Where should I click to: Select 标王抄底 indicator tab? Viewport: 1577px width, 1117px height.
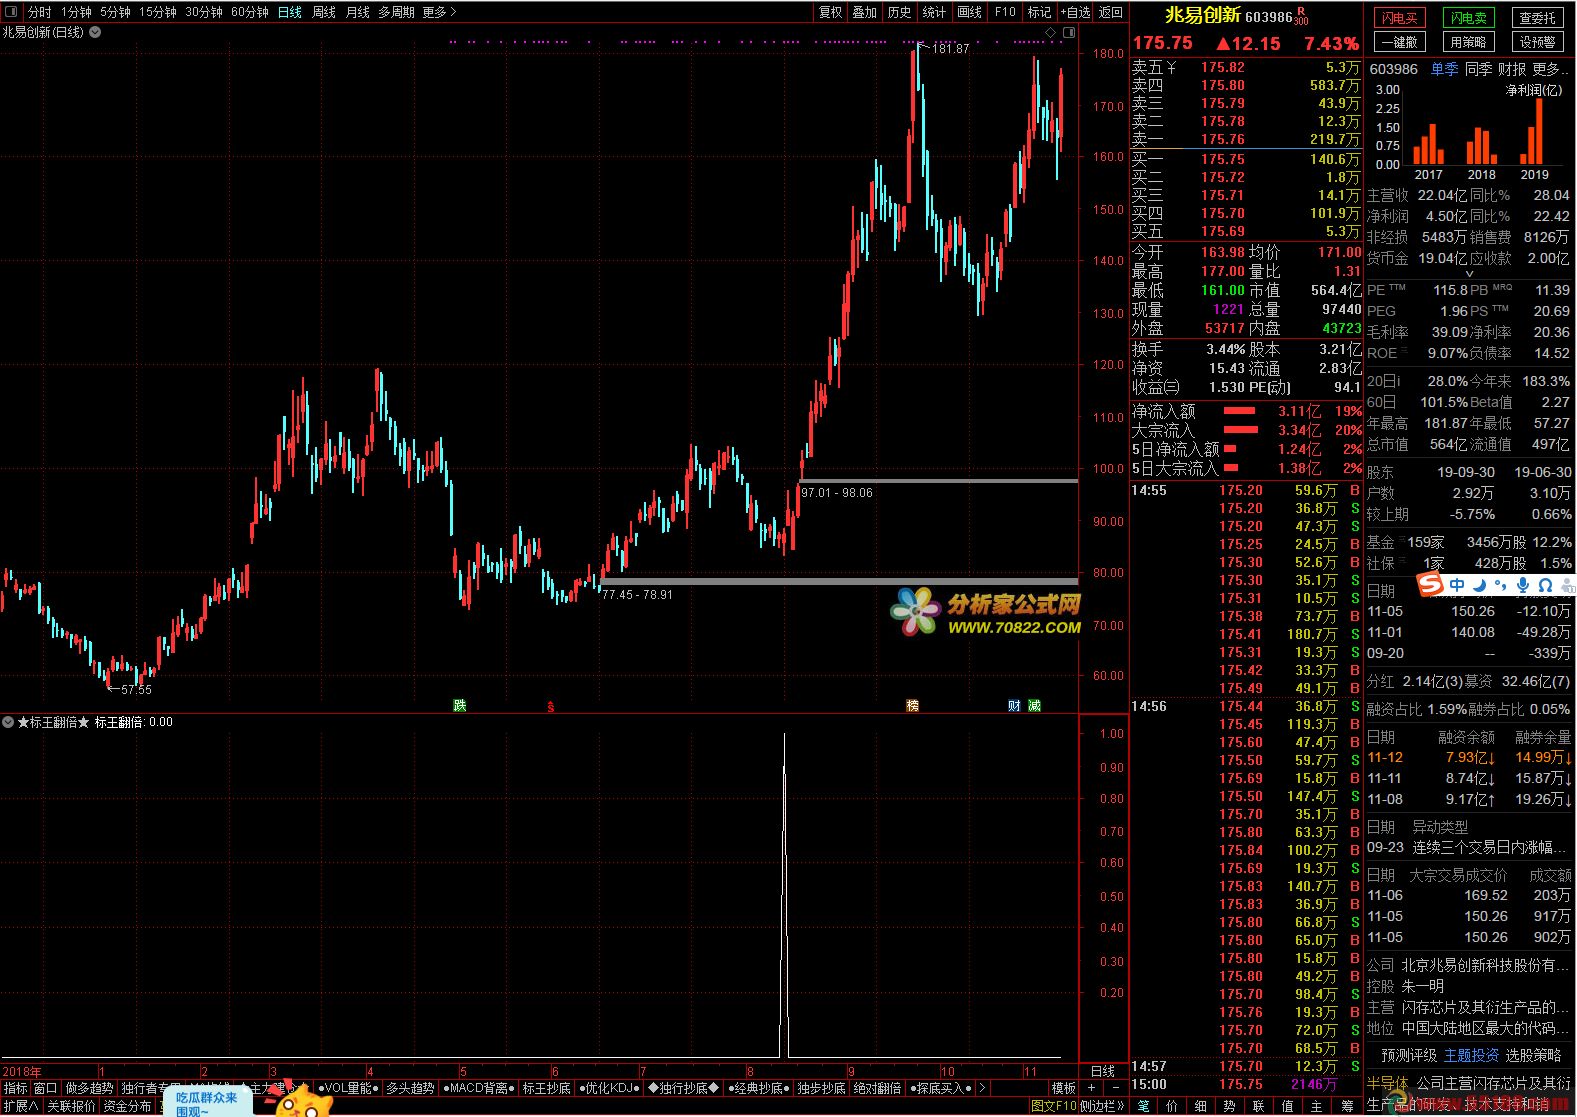click(x=547, y=1088)
